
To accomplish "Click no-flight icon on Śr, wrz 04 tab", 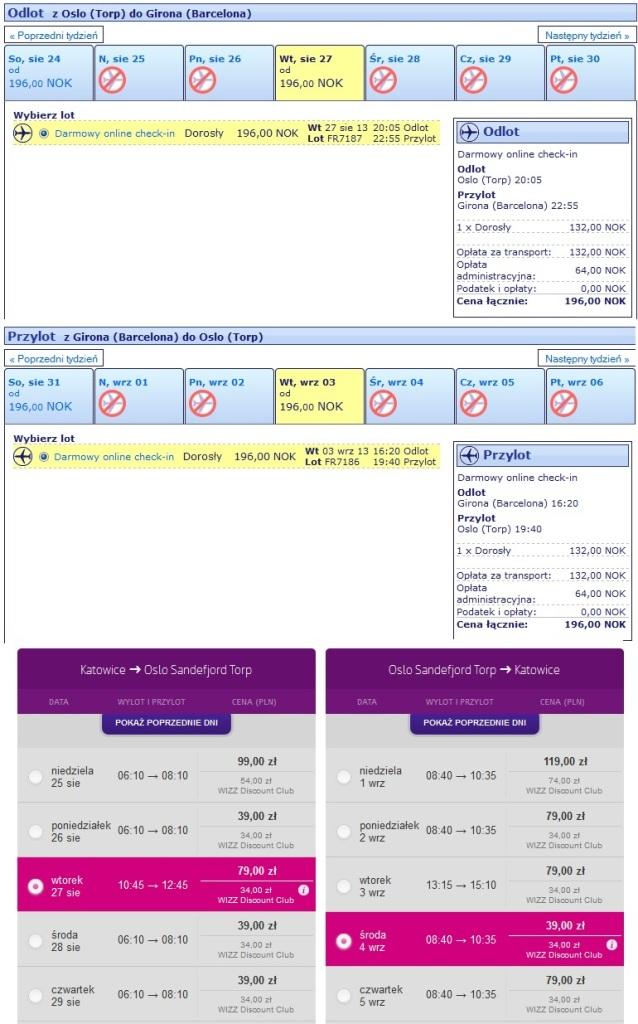I will (x=383, y=404).
